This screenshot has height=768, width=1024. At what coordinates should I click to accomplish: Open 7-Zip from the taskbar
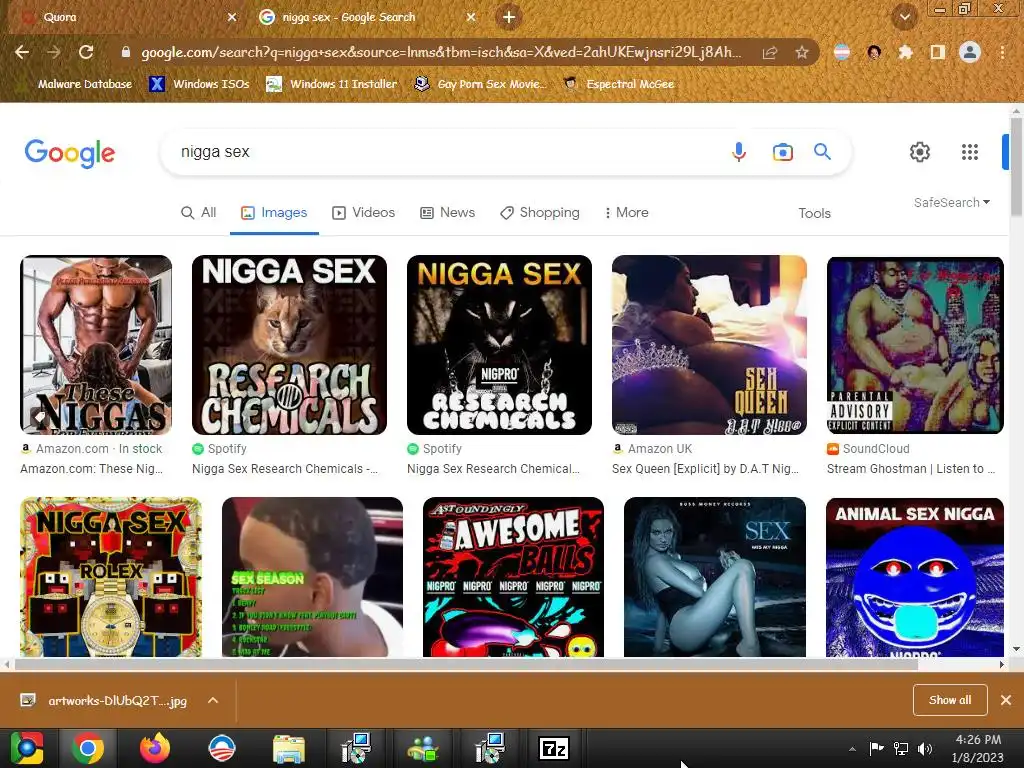point(554,748)
